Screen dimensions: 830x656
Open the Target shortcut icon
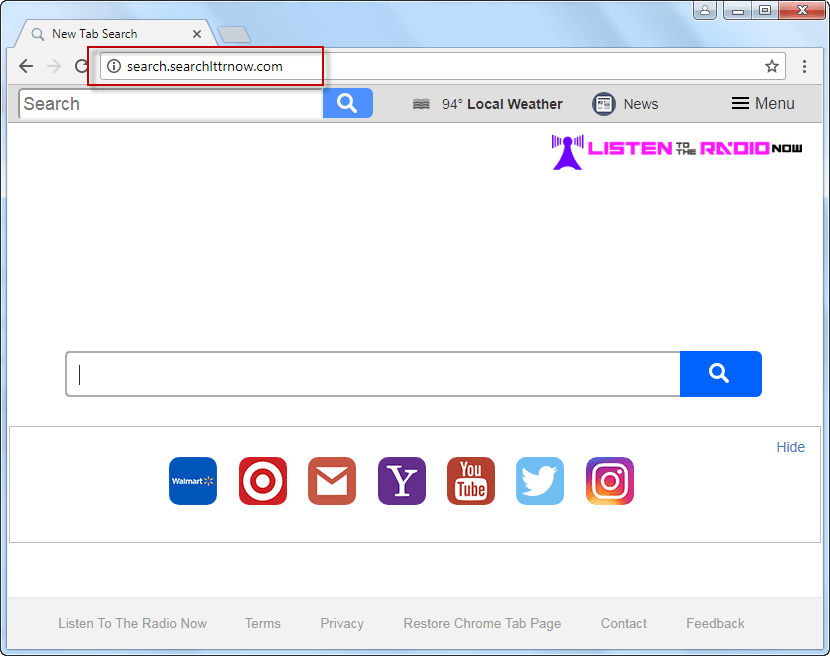263,481
